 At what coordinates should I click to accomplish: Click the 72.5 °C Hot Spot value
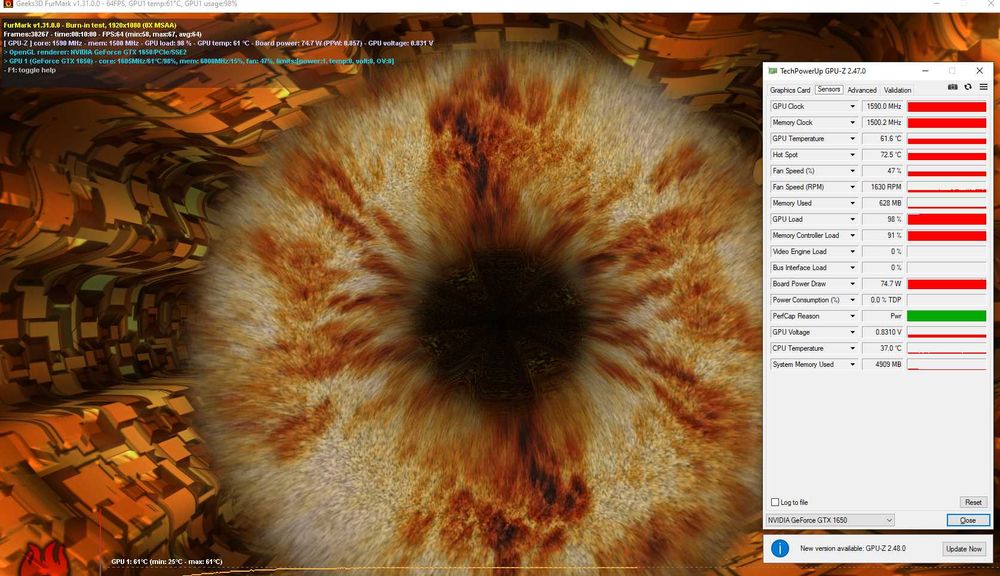[x=883, y=155]
